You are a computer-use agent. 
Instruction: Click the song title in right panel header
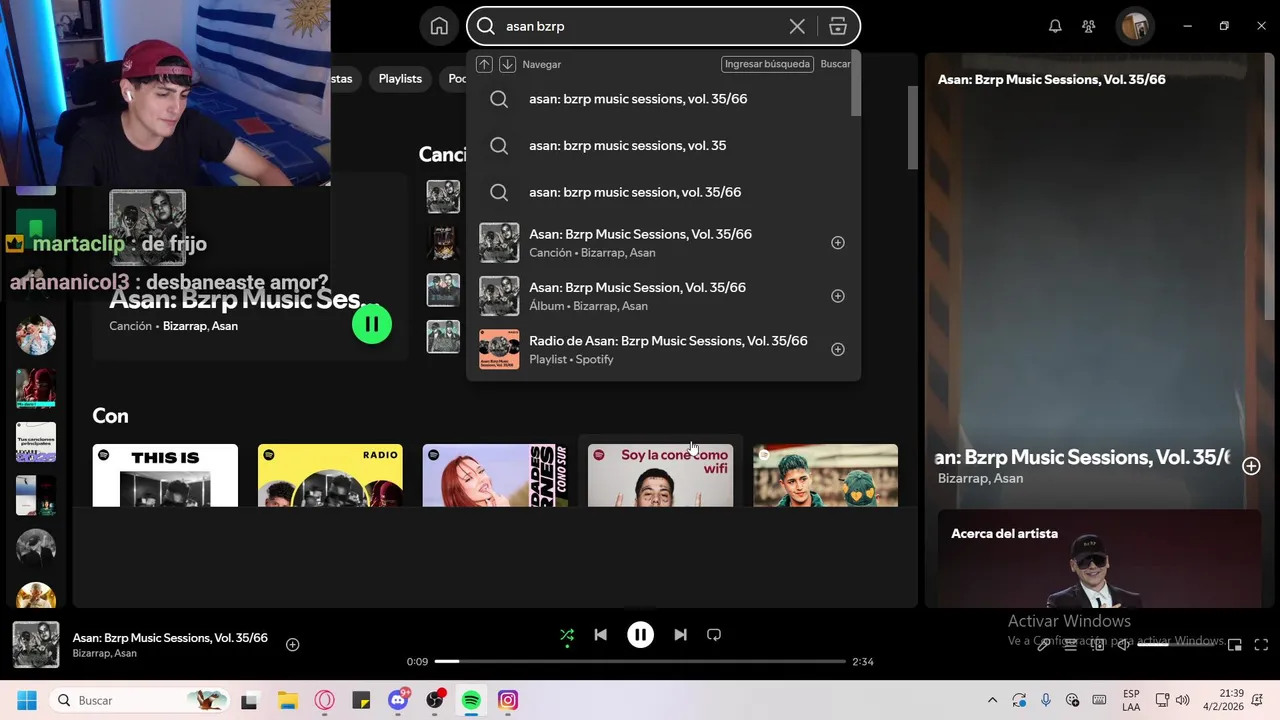click(1052, 79)
